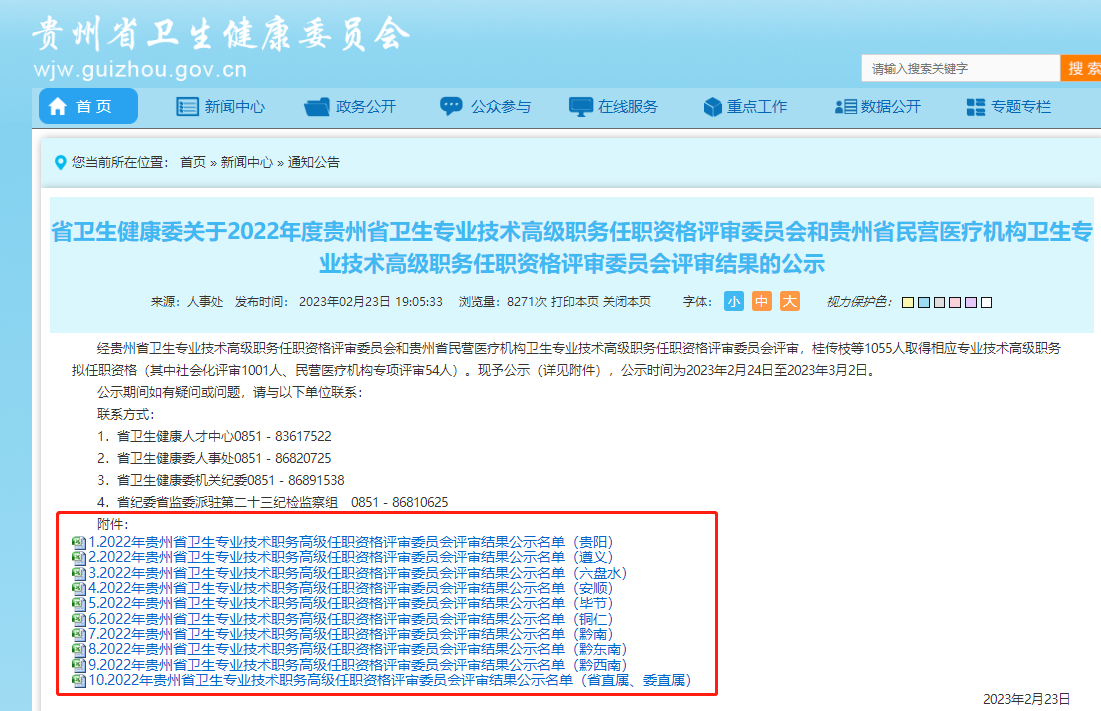Image resolution: width=1101 pixels, height=711 pixels.
Task: Click the Excel icon for attachment 1 (贵阳)
Action: click(x=79, y=542)
